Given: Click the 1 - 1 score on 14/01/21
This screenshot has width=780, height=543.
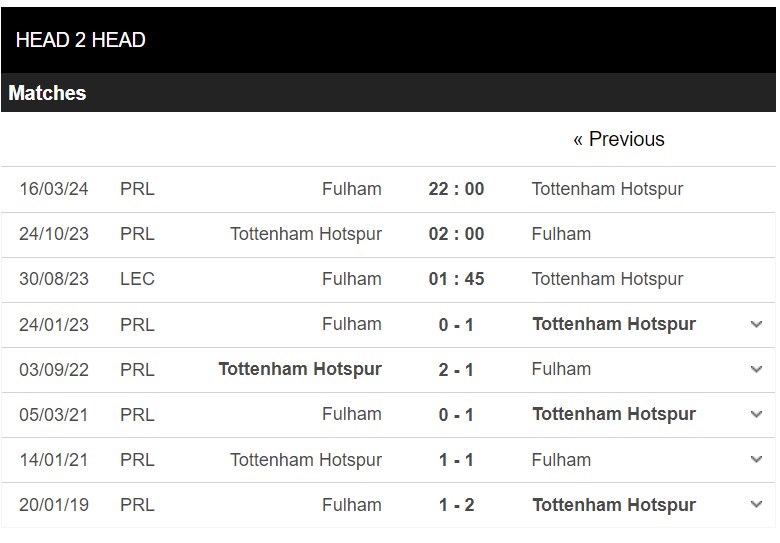Looking at the screenshot, I should point(456,460).
